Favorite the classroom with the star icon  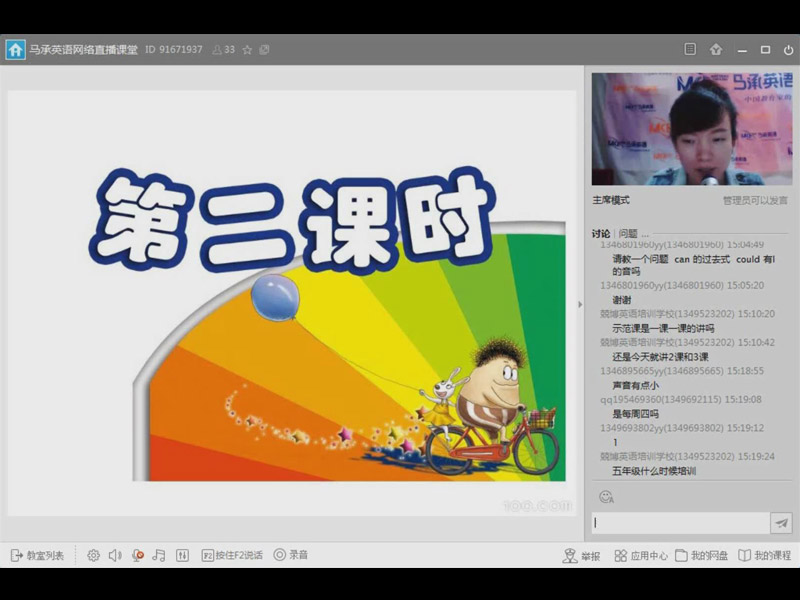tap(247, 49)
